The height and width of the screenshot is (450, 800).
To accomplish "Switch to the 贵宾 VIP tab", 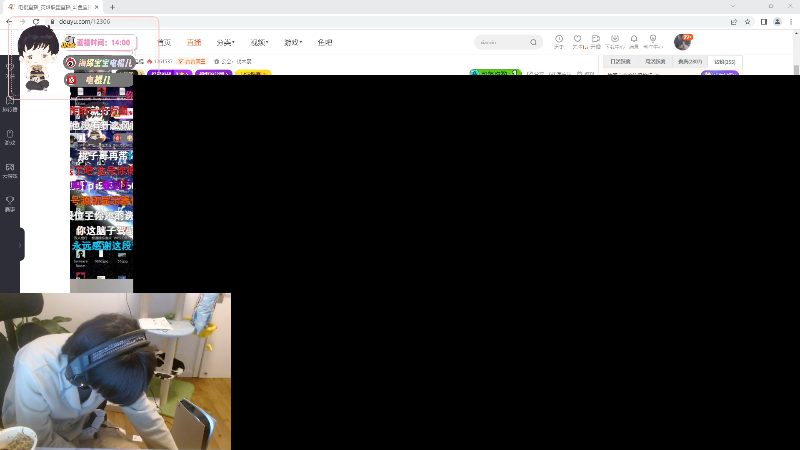I will (x=690, y=62).
